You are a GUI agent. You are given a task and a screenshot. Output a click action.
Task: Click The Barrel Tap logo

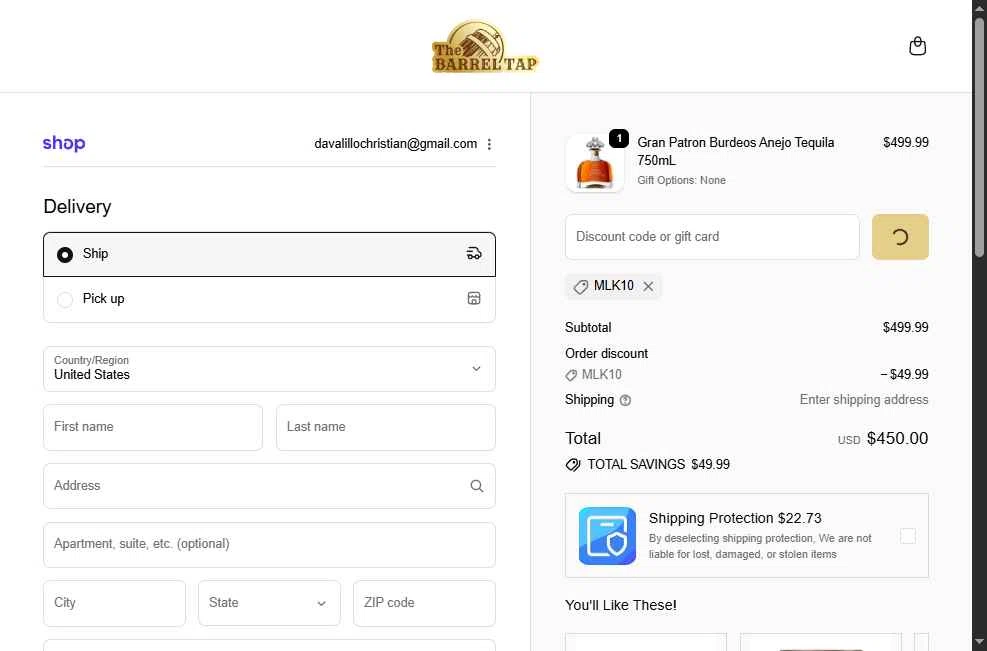click(x=485, y=47)
